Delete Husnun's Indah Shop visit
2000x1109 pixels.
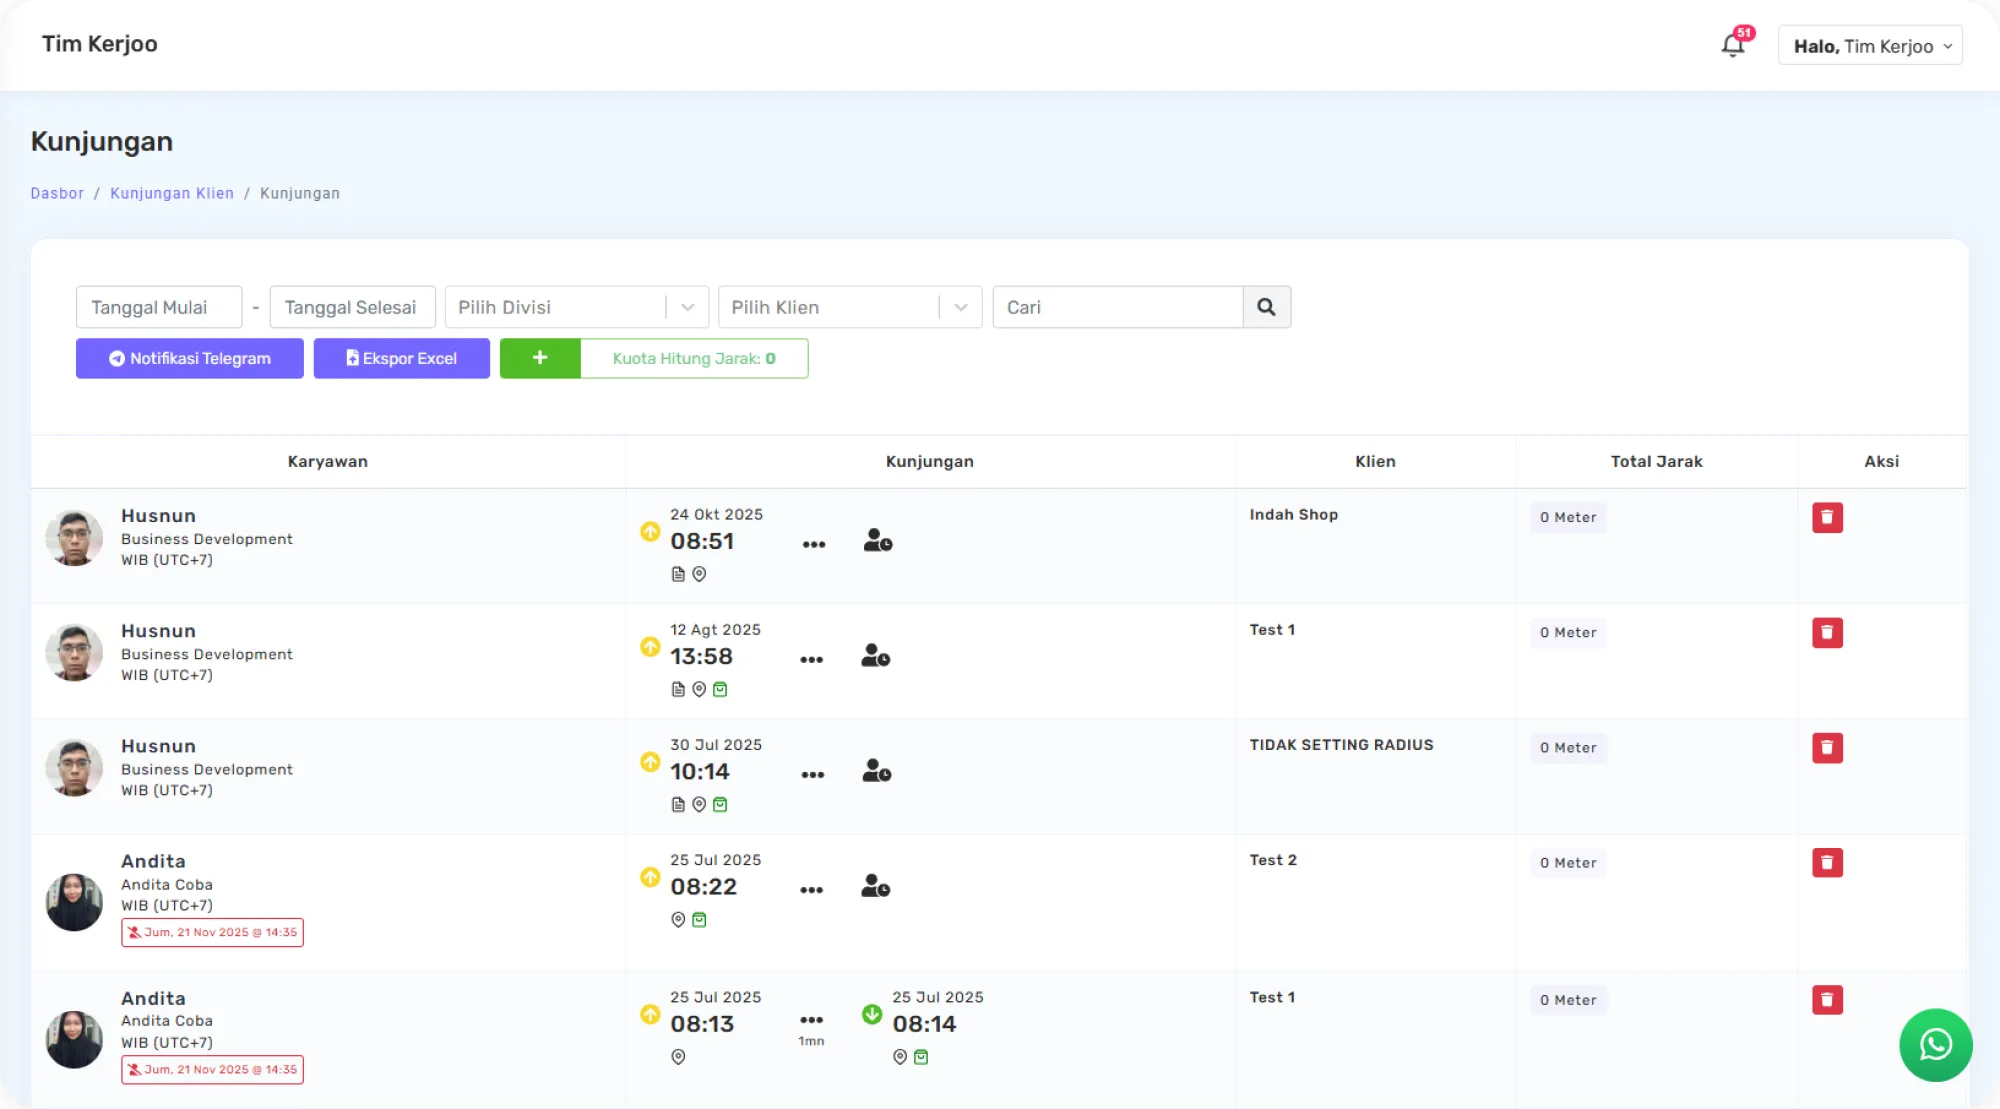click(x=1827, y=518)
